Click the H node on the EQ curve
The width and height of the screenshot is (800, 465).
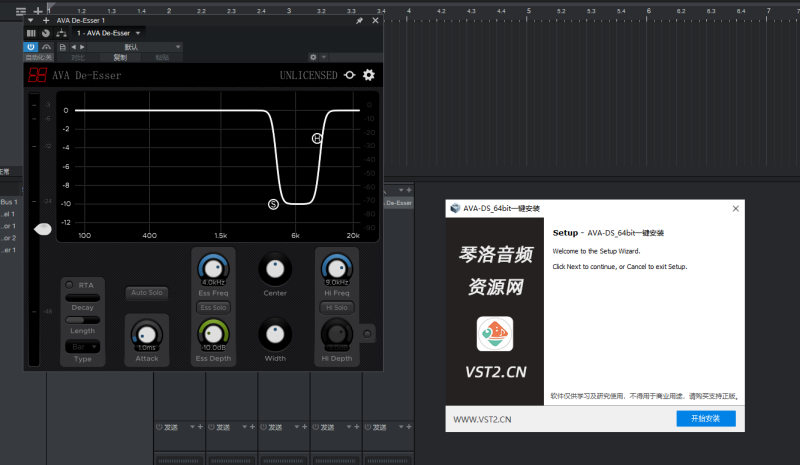coord(317,138)
